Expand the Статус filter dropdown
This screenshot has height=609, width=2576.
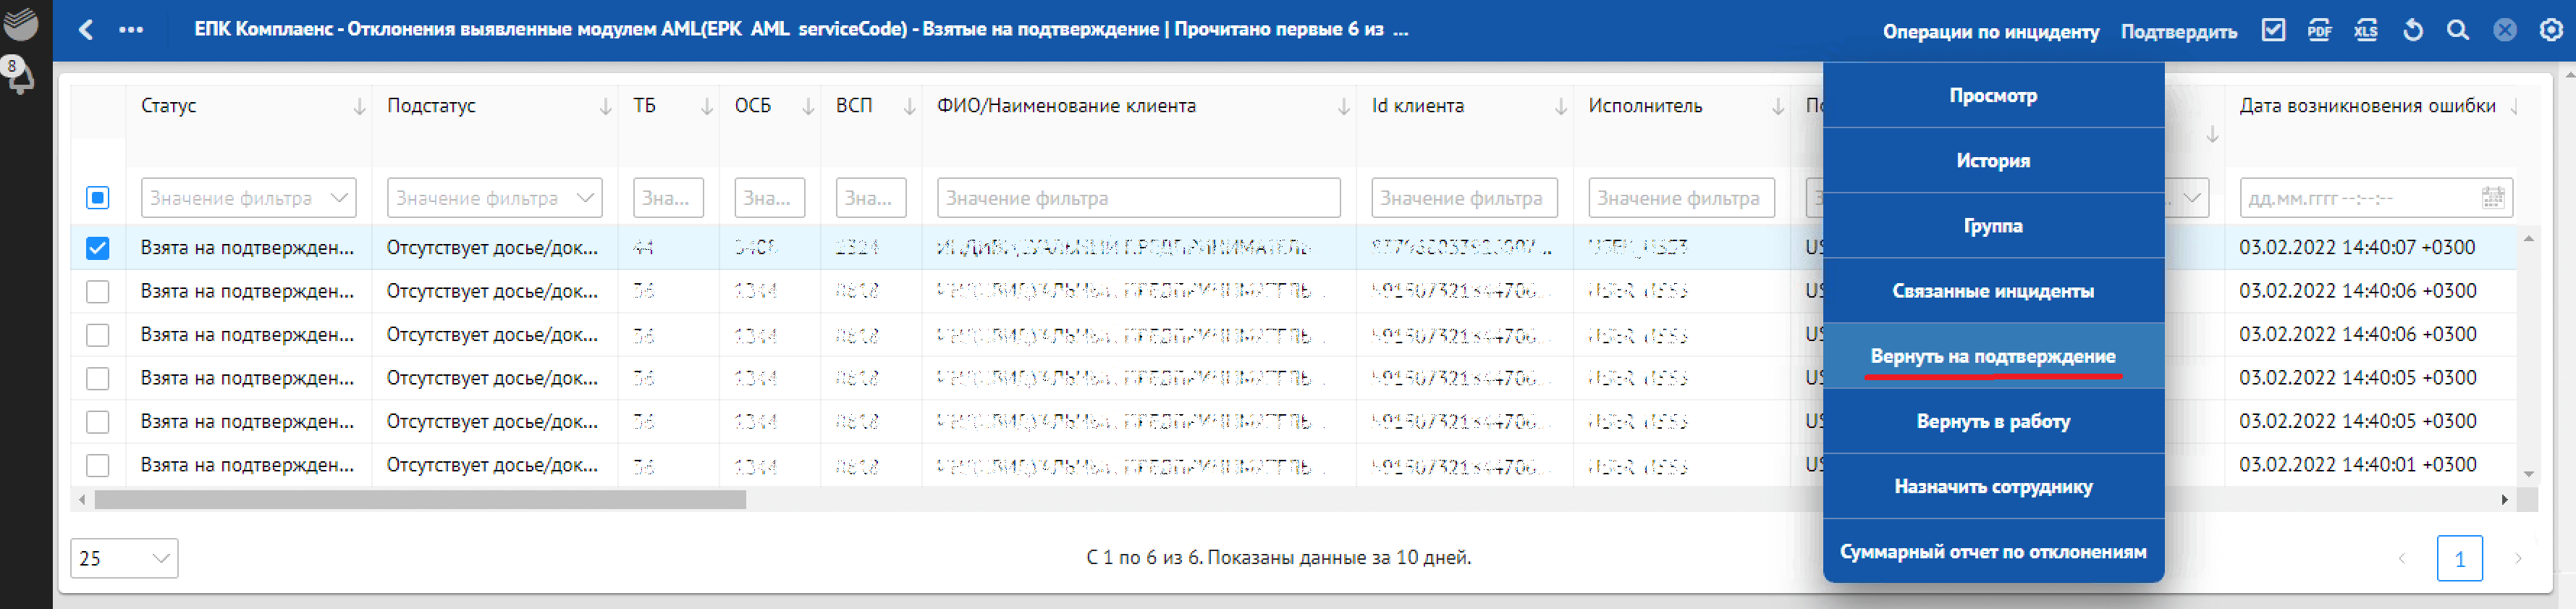click(x=339, y=198)
